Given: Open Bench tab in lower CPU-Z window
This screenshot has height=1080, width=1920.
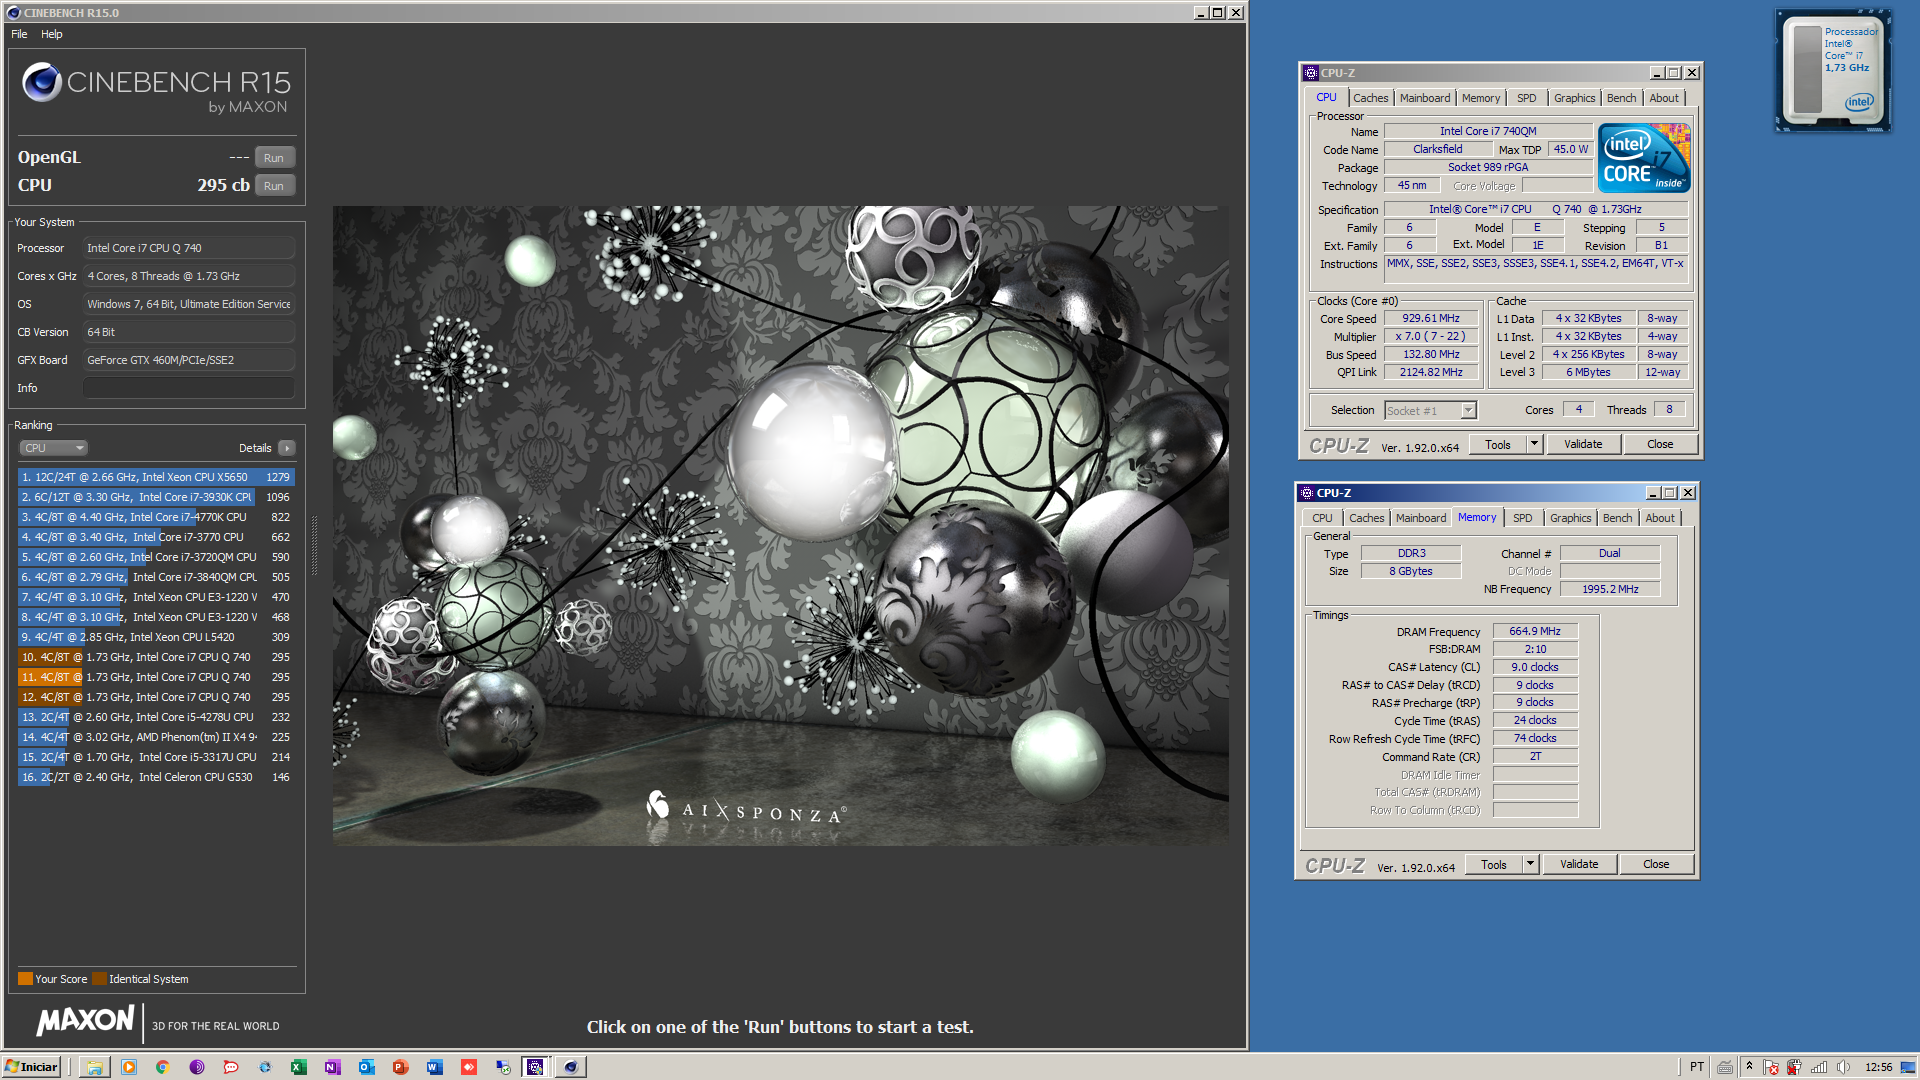Looking at the screenshot, I should coord(1617,518).
